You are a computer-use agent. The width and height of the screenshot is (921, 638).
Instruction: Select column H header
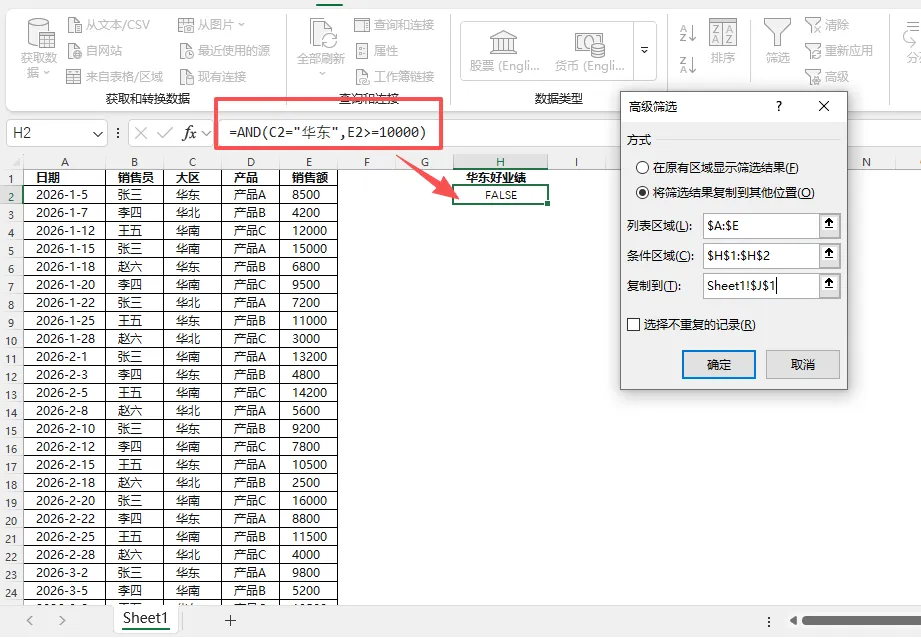[500, 162]
